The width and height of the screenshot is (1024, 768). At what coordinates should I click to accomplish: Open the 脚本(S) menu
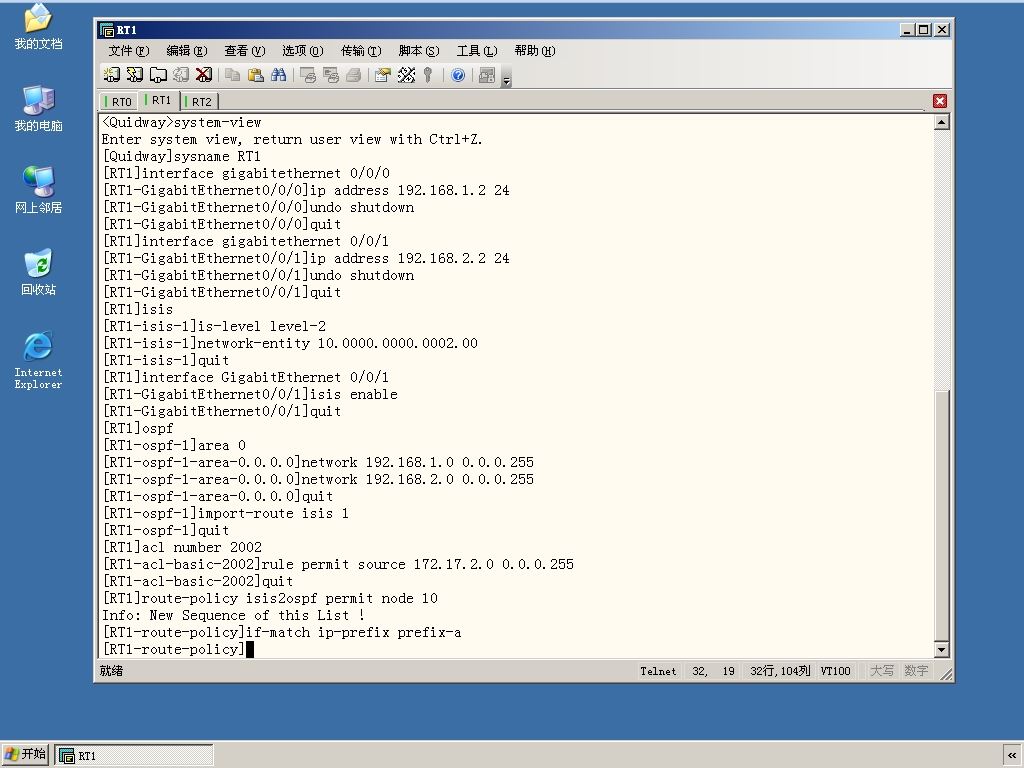tap(419, 51)
